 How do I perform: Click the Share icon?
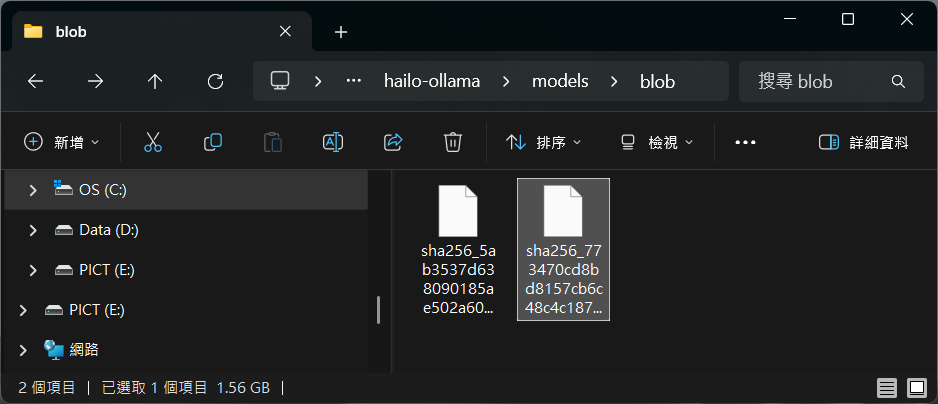point(393,142)
